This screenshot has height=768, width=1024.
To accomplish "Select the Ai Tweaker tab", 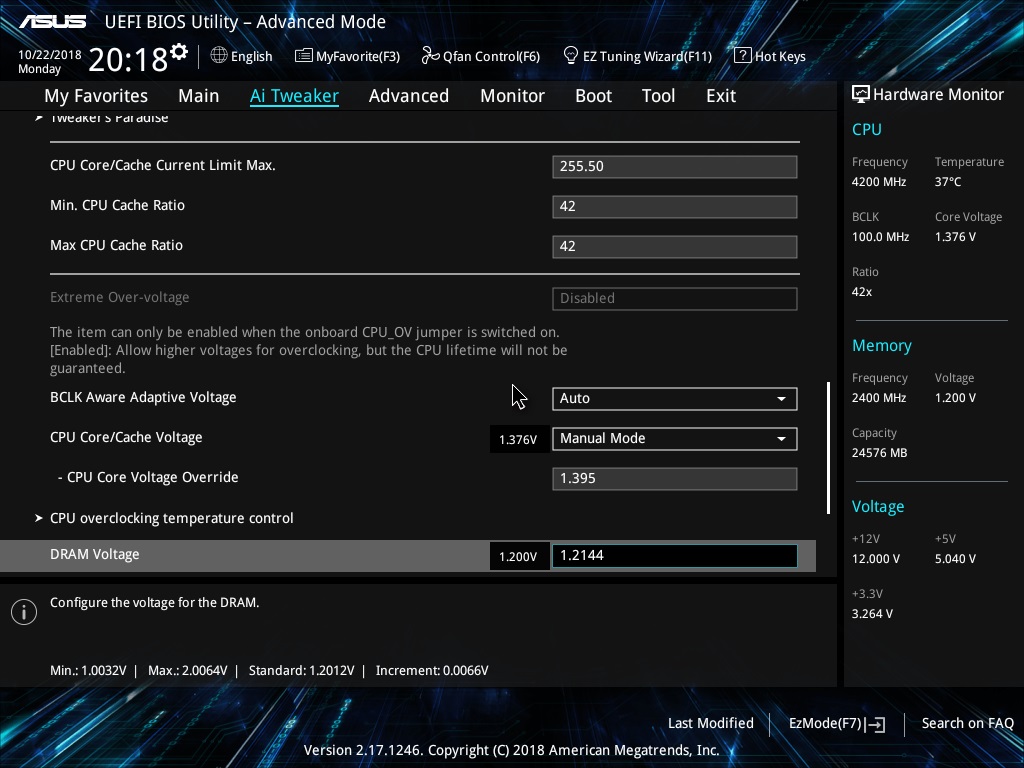I will click(x=295, y=95).
